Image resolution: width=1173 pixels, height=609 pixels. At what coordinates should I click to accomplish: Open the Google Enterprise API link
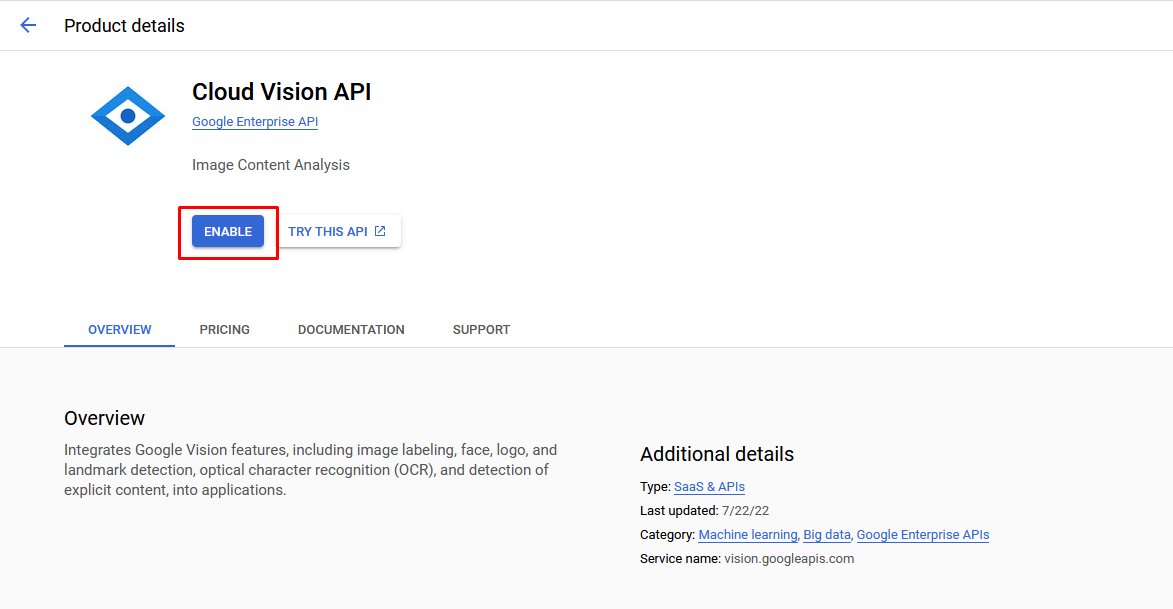tap(255, 122)
